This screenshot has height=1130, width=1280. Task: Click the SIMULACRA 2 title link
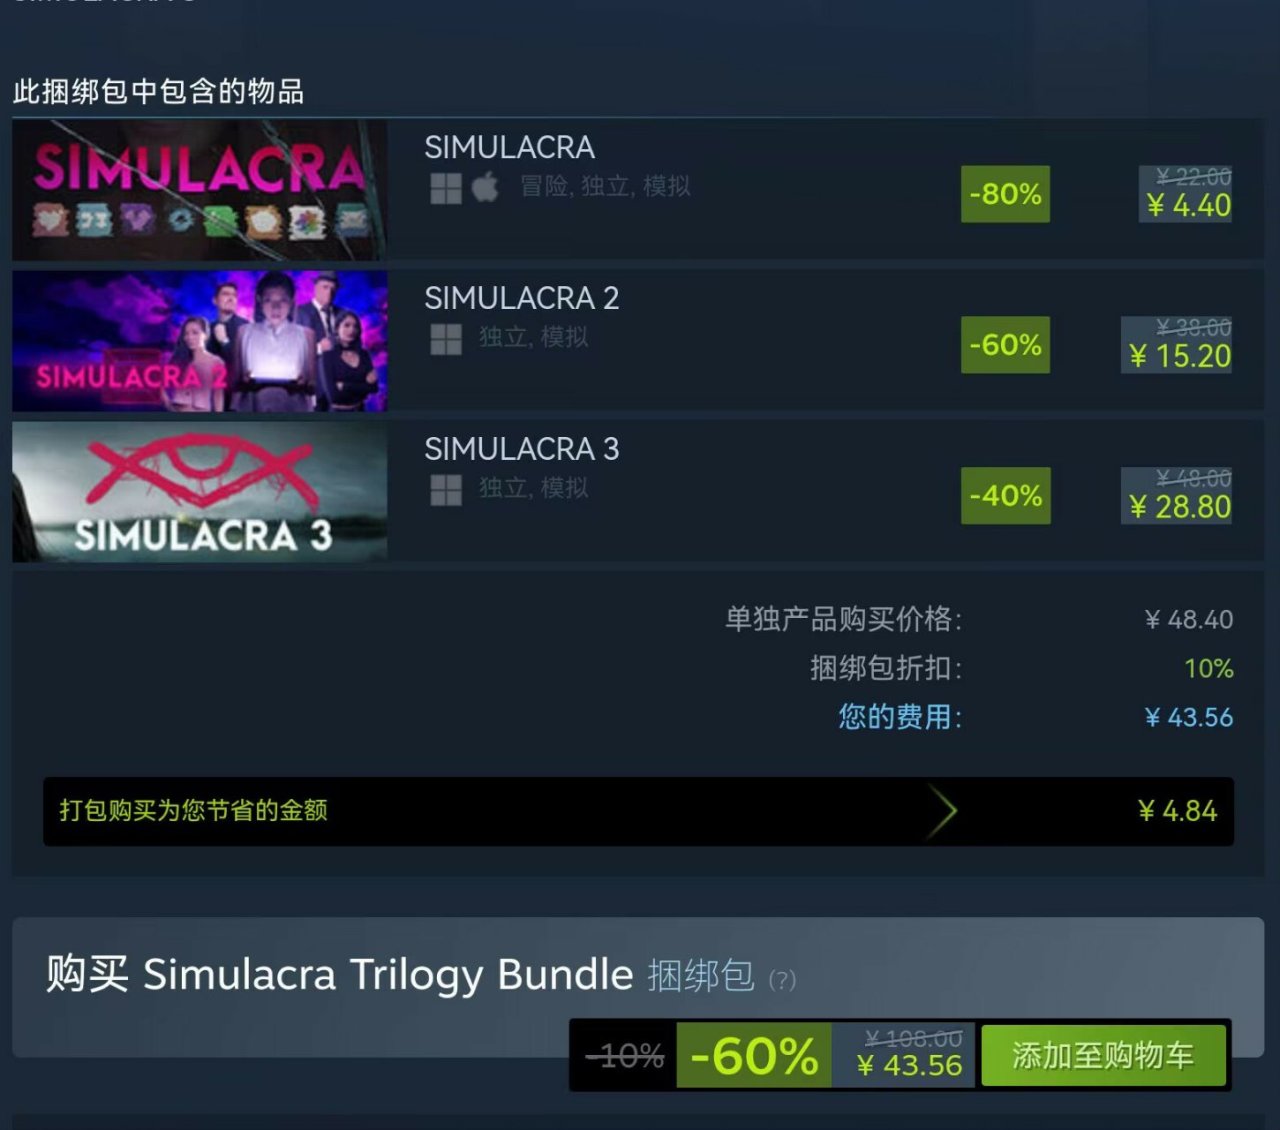(521, 298)
